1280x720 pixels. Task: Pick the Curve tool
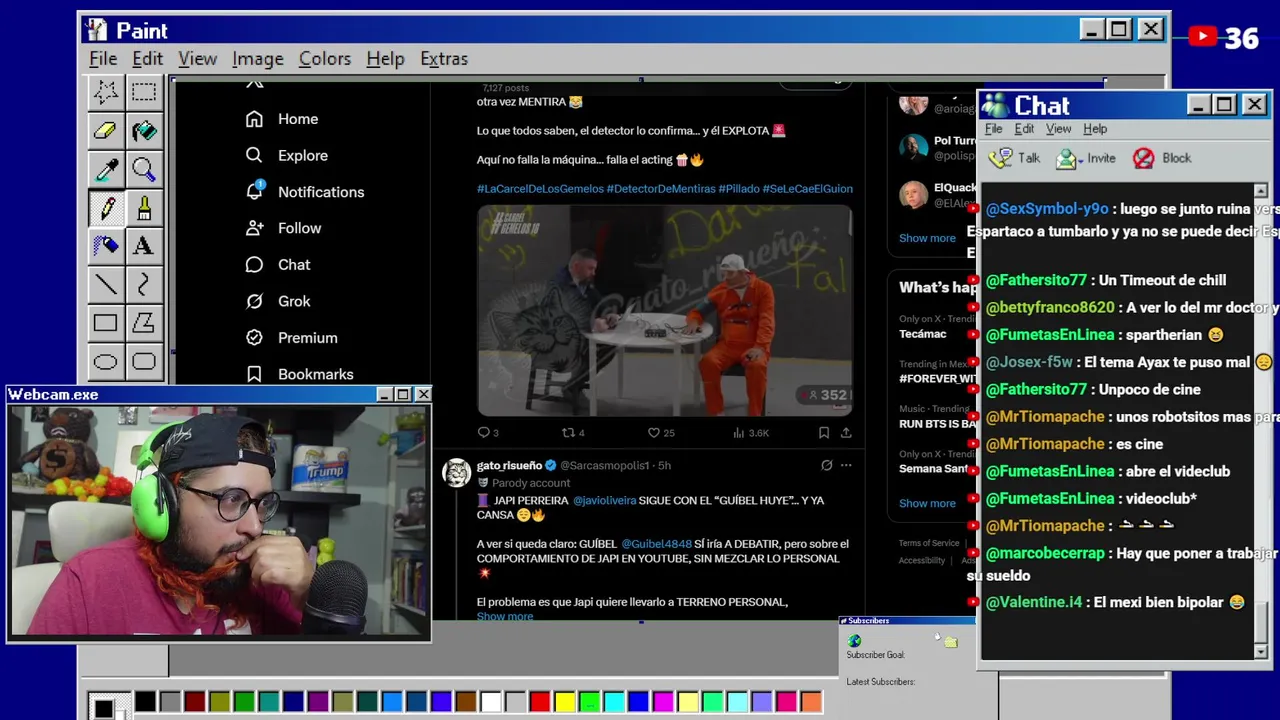144,285
